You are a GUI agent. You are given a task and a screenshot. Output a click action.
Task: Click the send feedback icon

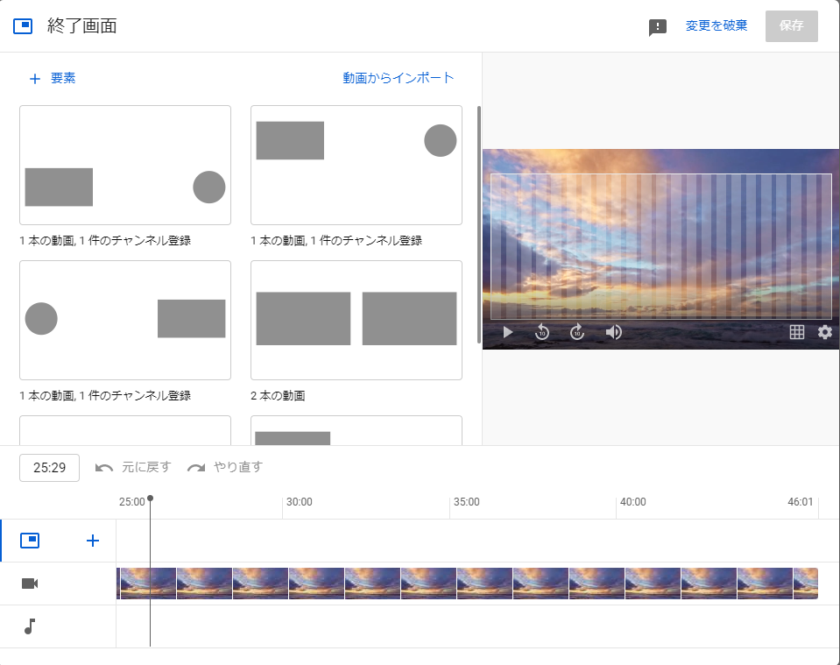tap(658, 27)
